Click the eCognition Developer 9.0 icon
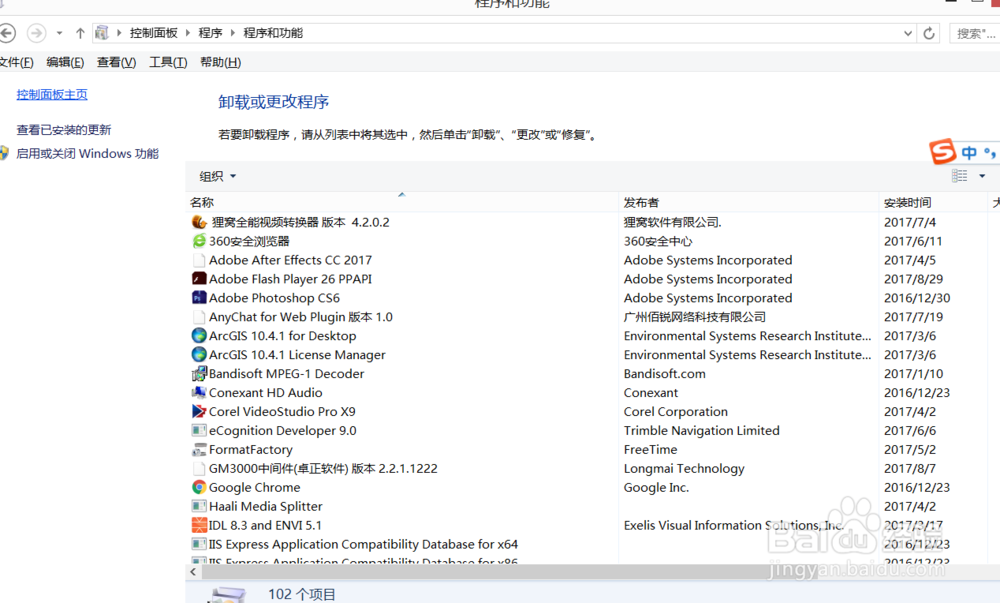The image size is (1000, 603). 199,430
